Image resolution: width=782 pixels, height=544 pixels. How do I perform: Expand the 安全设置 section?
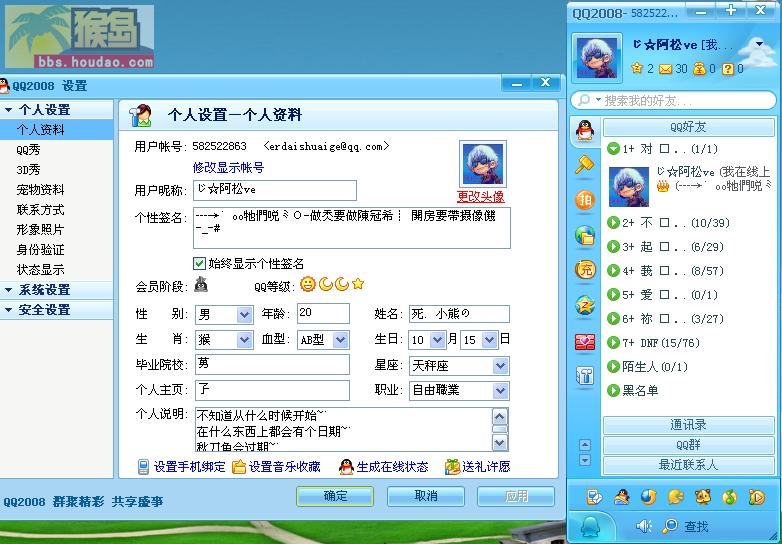tap(8, 310)
